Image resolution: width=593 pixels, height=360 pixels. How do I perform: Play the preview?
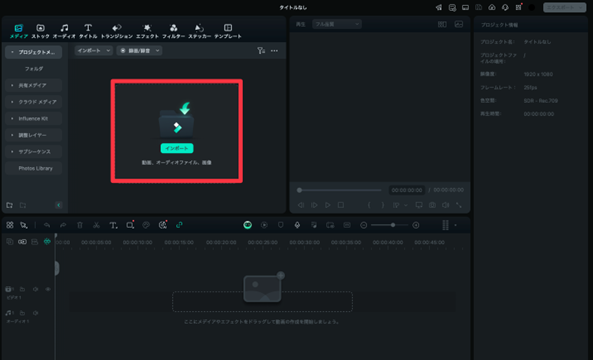coord(328,205)
